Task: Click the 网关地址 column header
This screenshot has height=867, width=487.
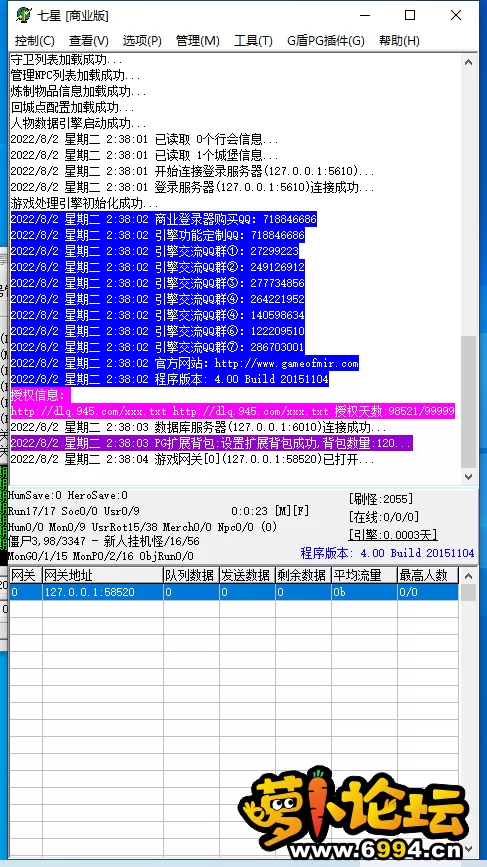Action: point(103,576)
